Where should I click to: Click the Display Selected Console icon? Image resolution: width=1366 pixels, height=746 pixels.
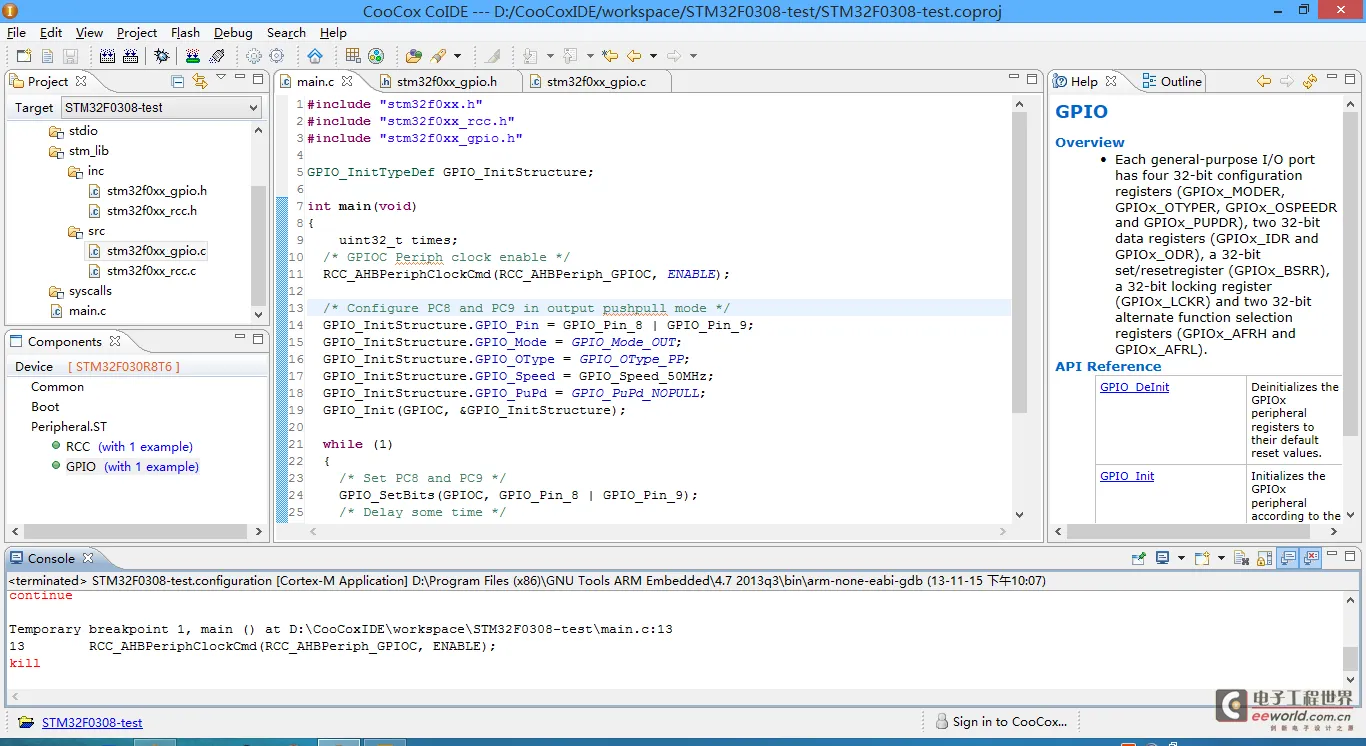1162,558
